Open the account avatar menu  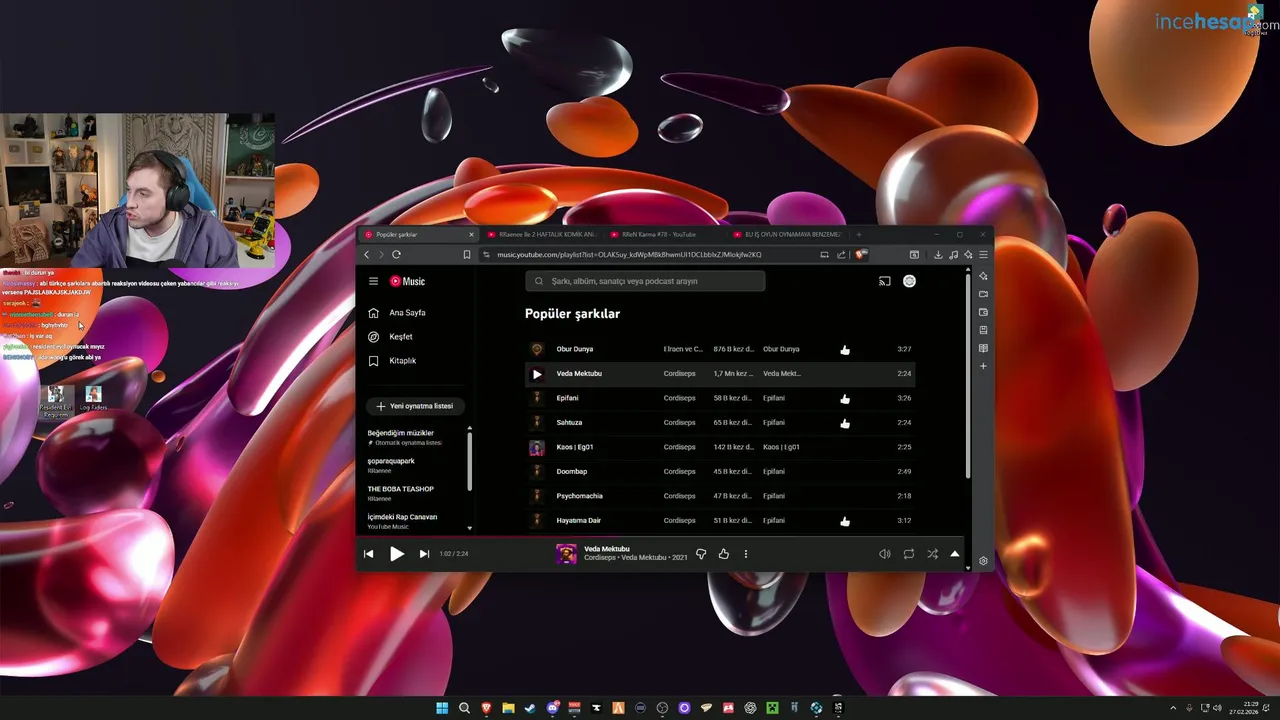909,282
